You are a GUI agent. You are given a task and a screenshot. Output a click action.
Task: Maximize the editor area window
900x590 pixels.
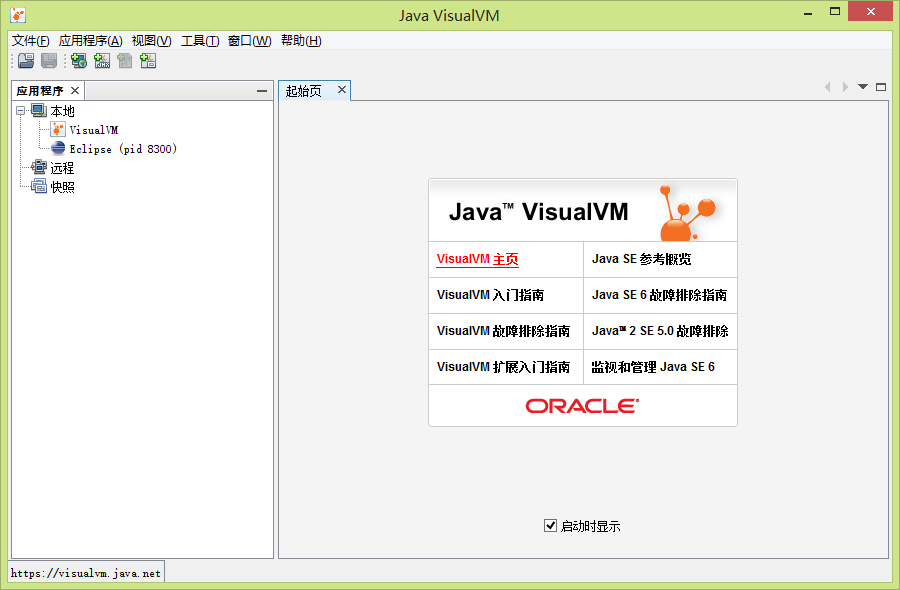pos(881,87)
